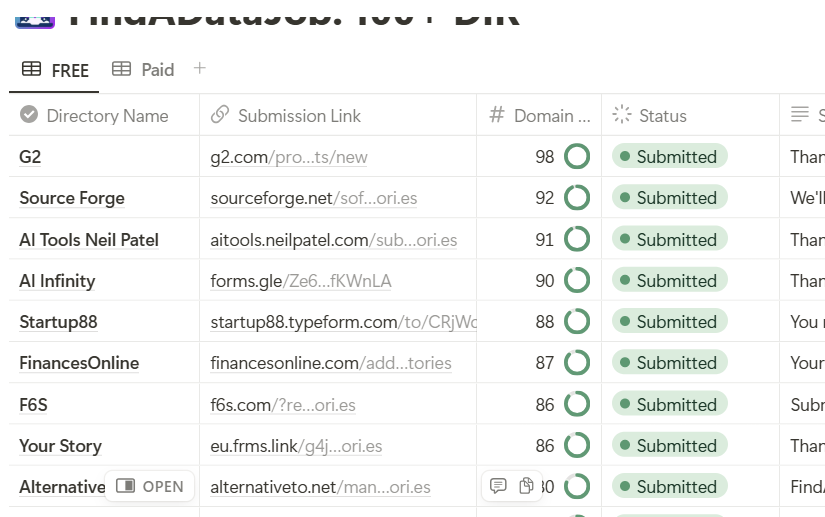This screenshot has width=825, height=517.
Task: Click the comment icon on Alternative row
Action: [x=498, y=486]
